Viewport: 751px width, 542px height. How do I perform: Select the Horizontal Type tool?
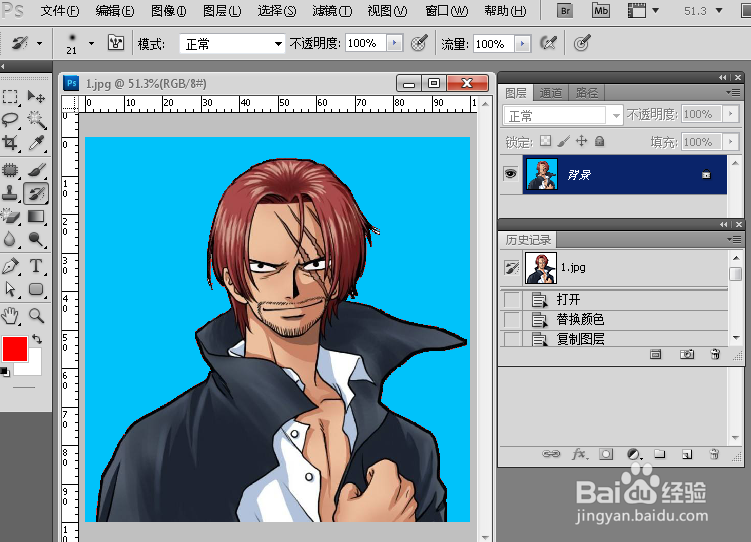pos(36,266)
